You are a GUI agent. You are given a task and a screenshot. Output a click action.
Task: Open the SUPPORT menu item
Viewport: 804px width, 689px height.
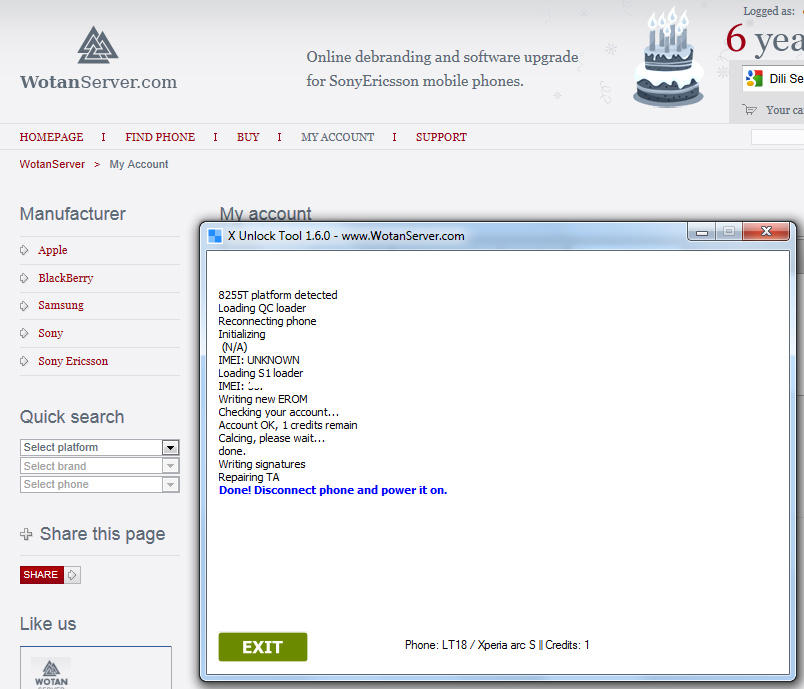(x=441, y=137)
